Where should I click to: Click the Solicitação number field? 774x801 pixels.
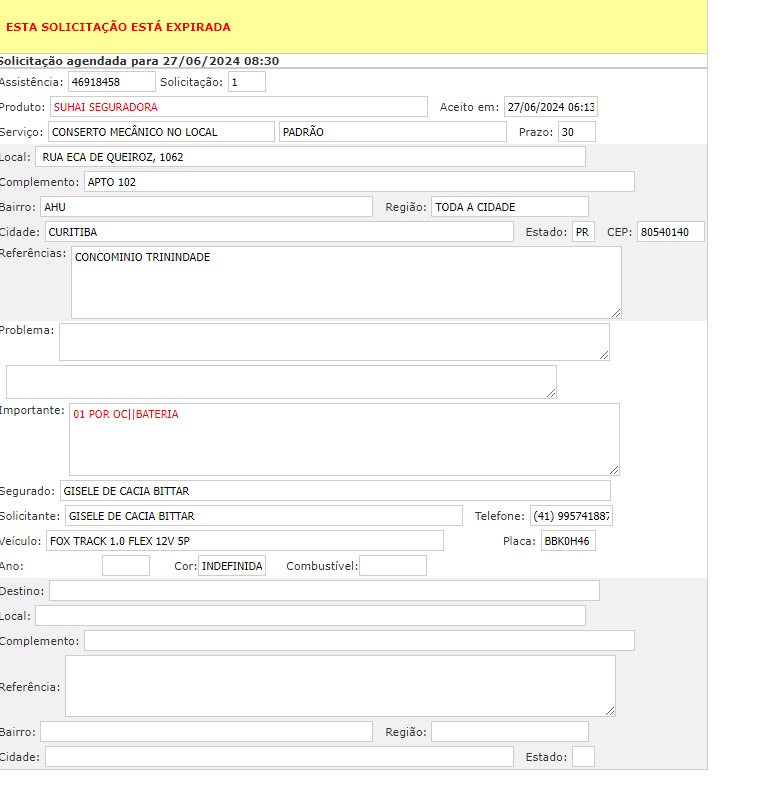pos(247,82)
